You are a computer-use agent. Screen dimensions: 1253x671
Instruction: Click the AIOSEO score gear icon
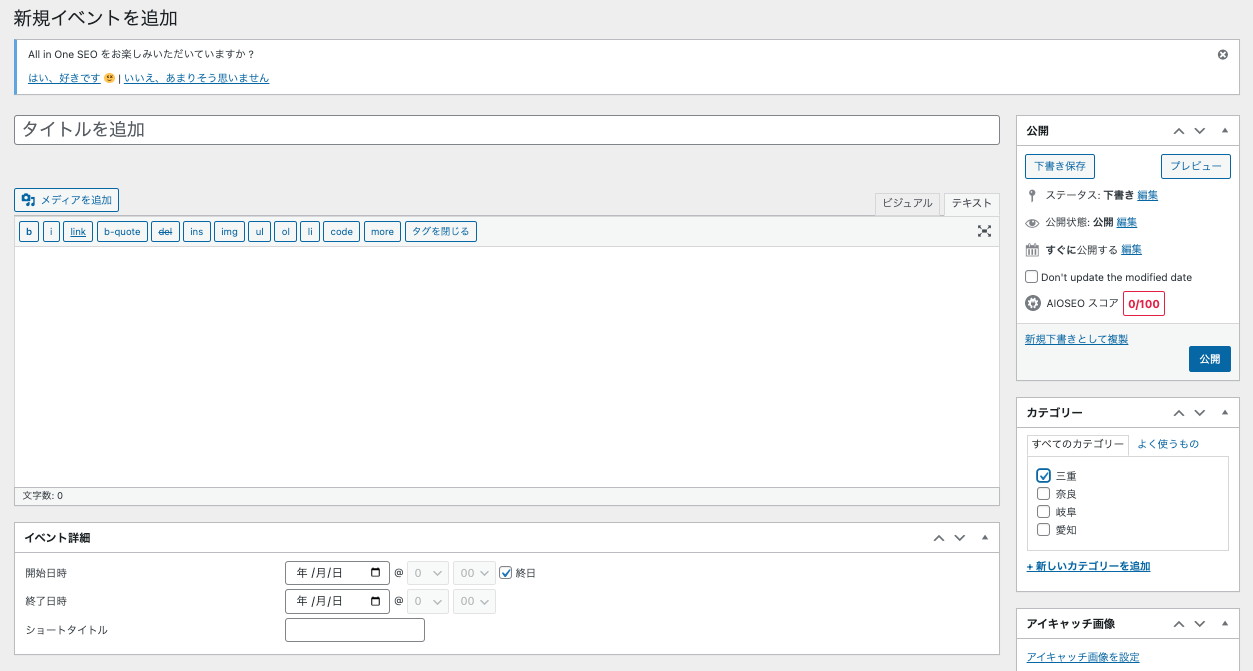pyautogui.click(x=1033, y=303)
